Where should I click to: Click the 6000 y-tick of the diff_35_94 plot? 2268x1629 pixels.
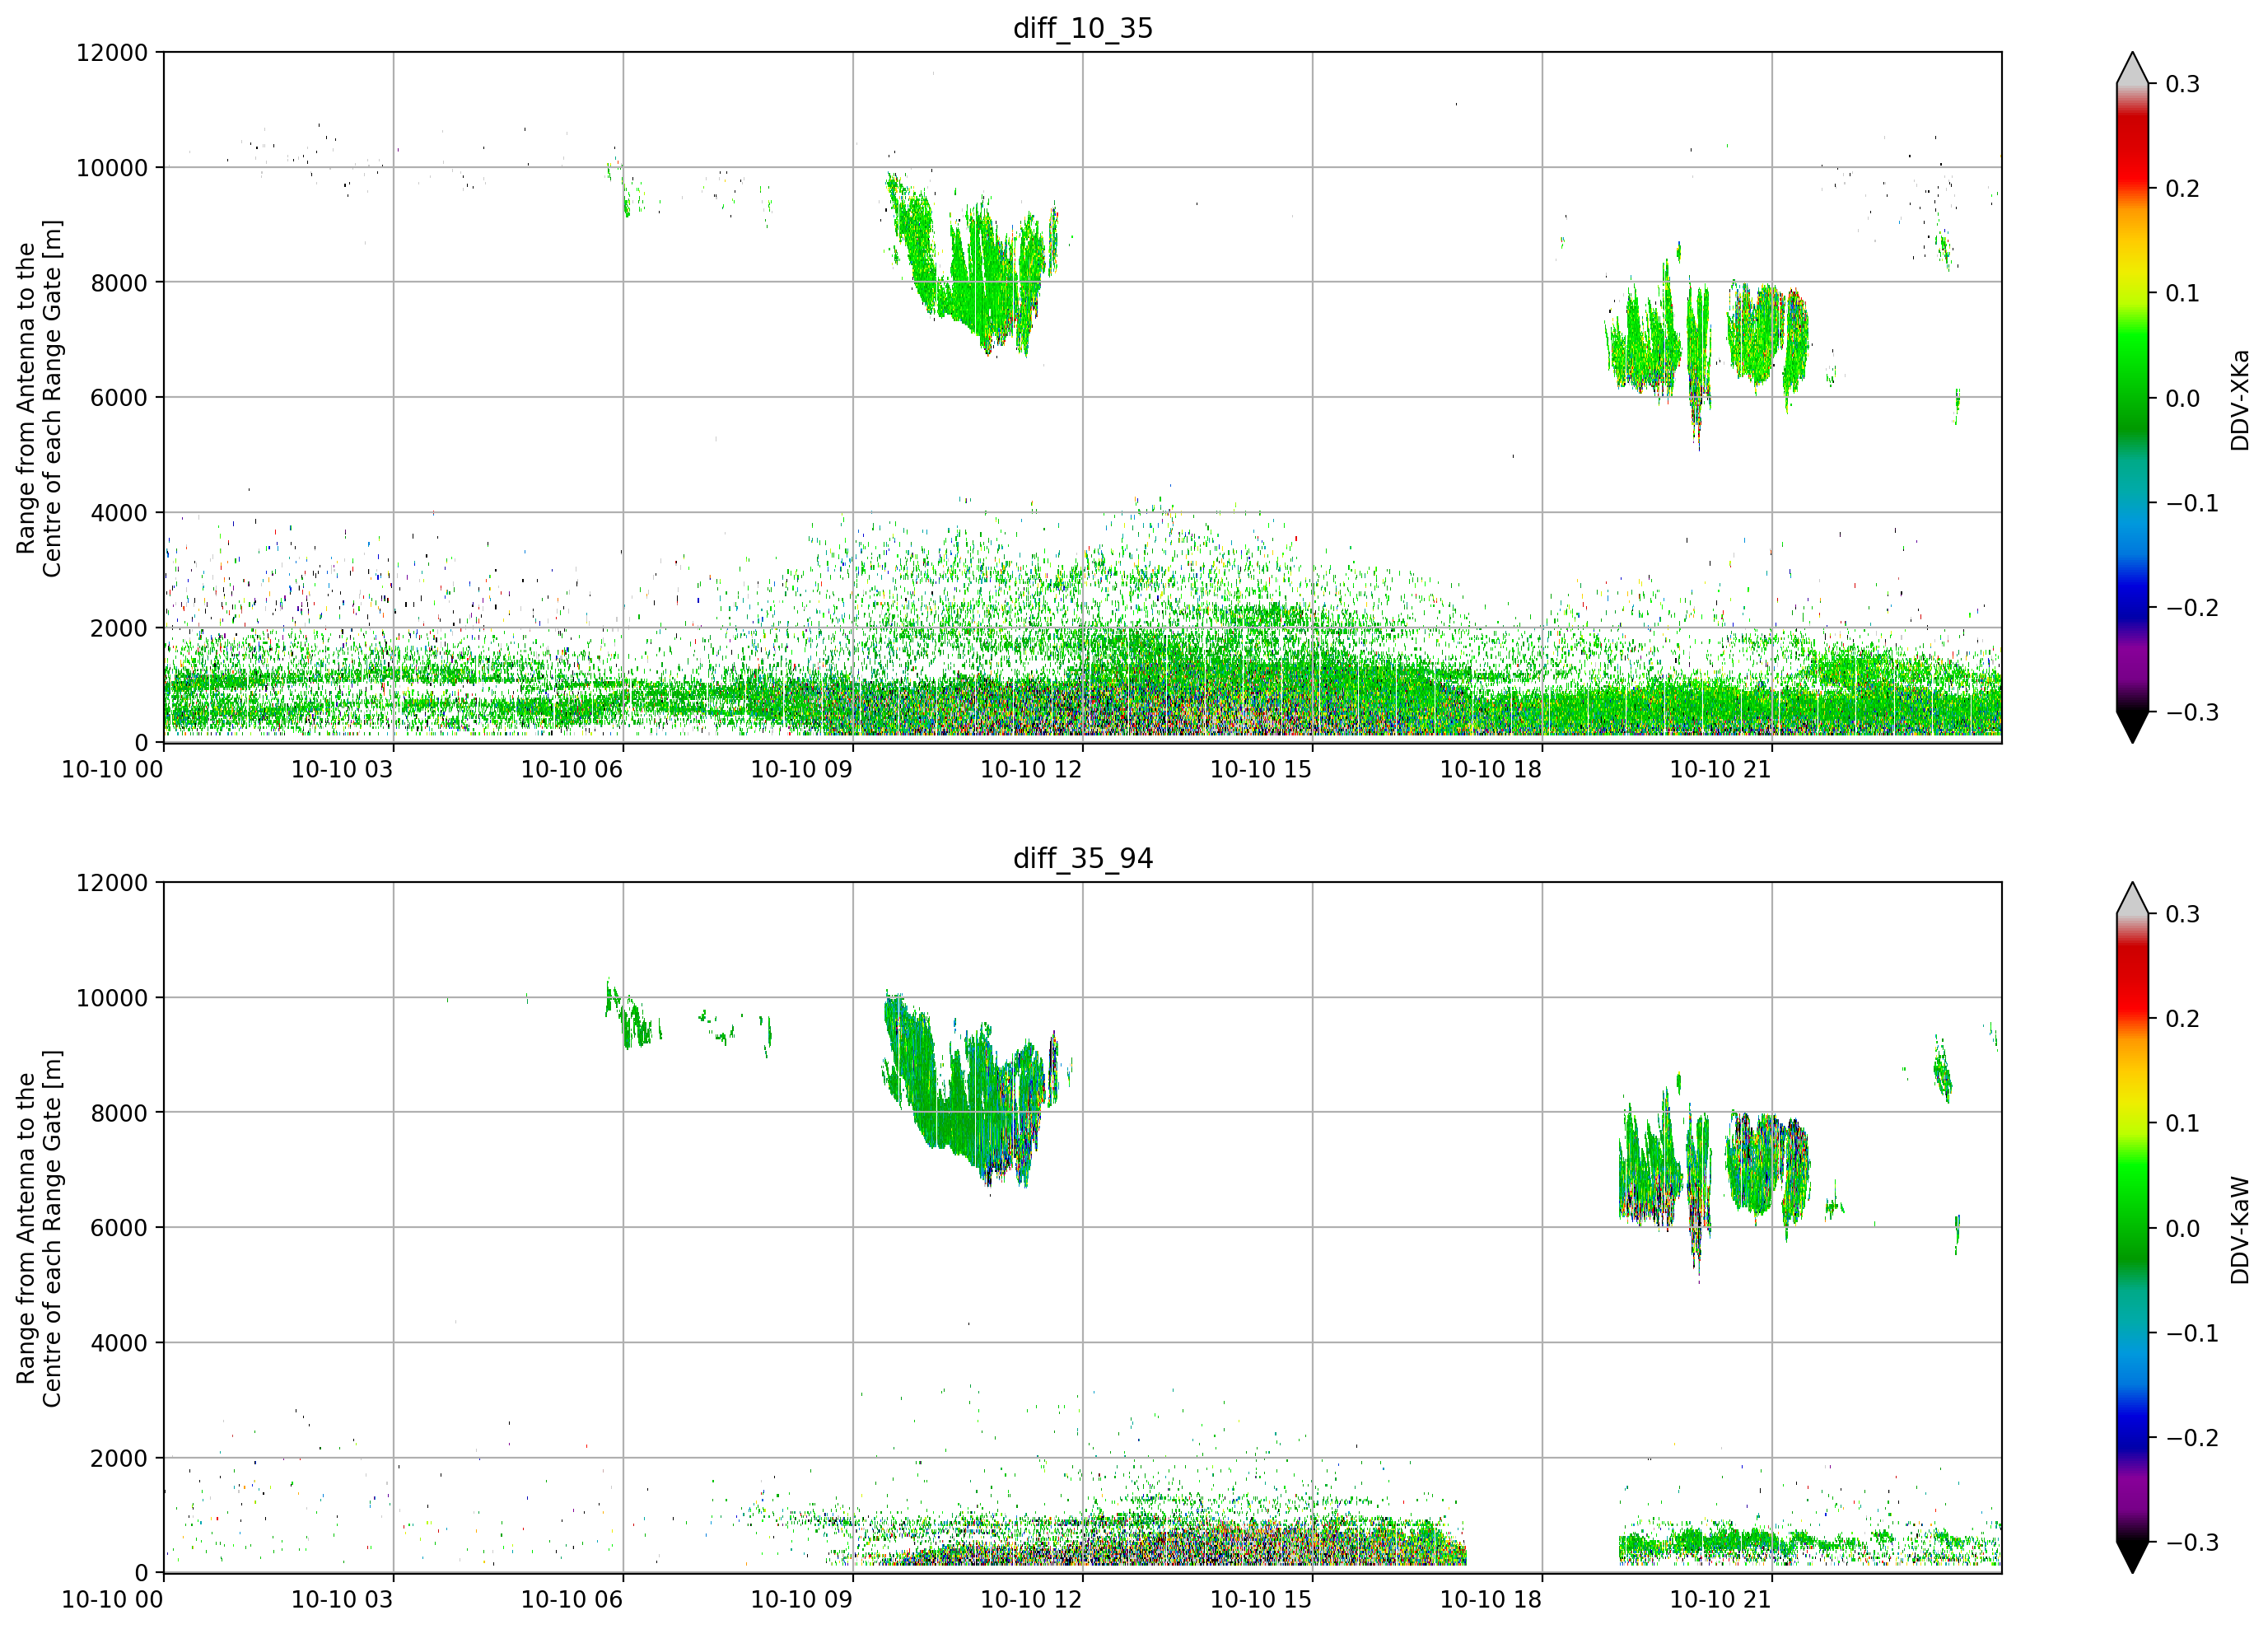(119, 1227)
